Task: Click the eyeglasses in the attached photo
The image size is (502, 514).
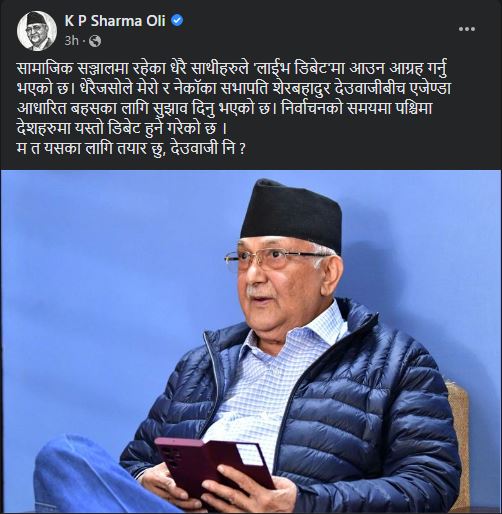Action: pos(271,259)
